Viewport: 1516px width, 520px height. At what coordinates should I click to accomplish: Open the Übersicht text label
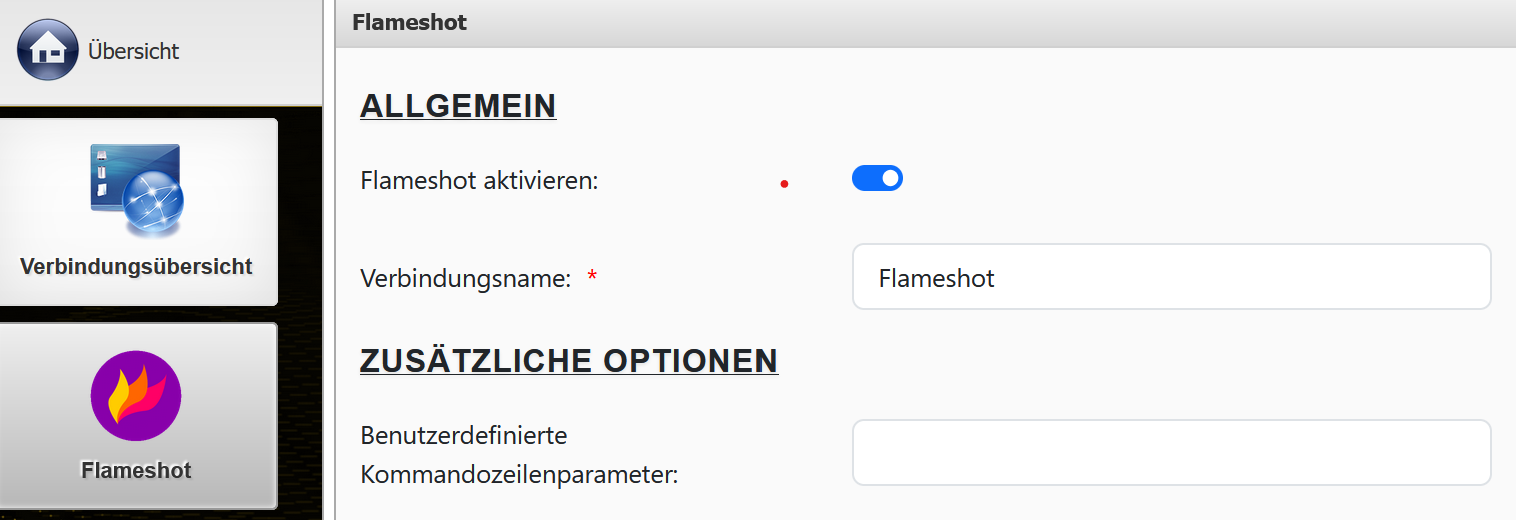(x=133, y=51)
